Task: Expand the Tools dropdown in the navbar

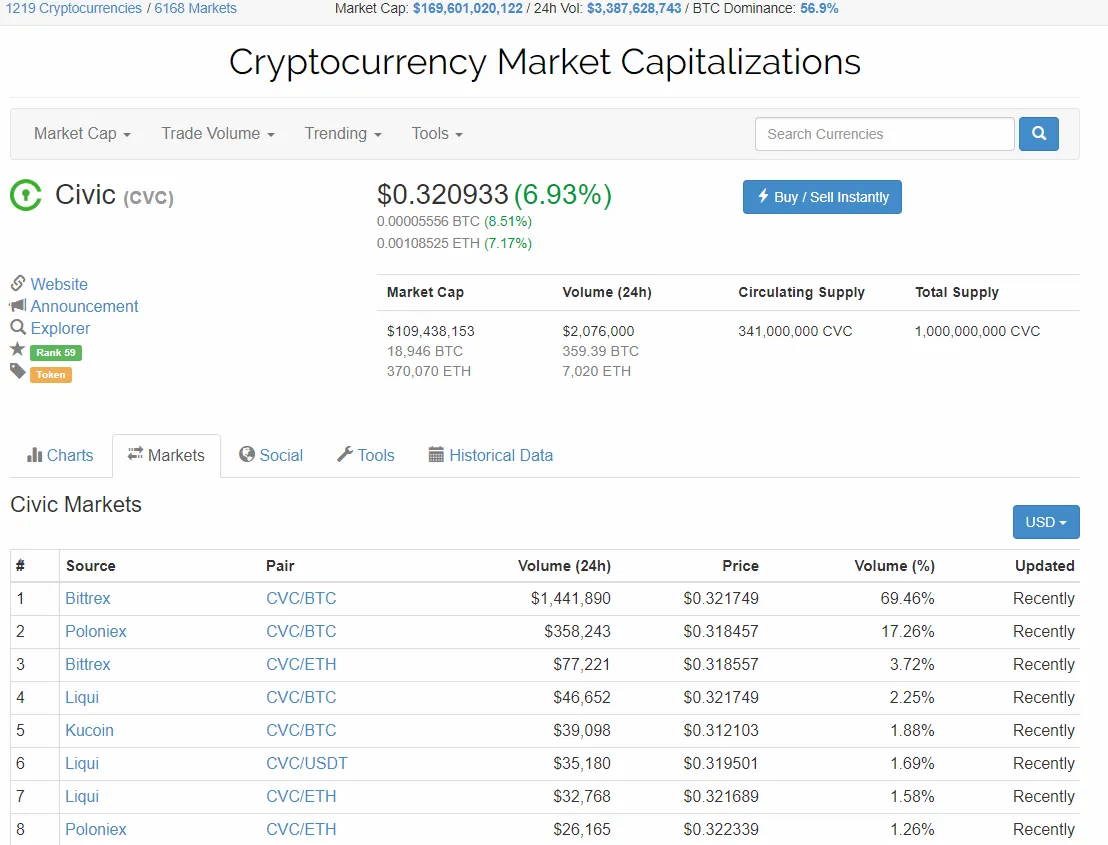Action: pos(437,134)
